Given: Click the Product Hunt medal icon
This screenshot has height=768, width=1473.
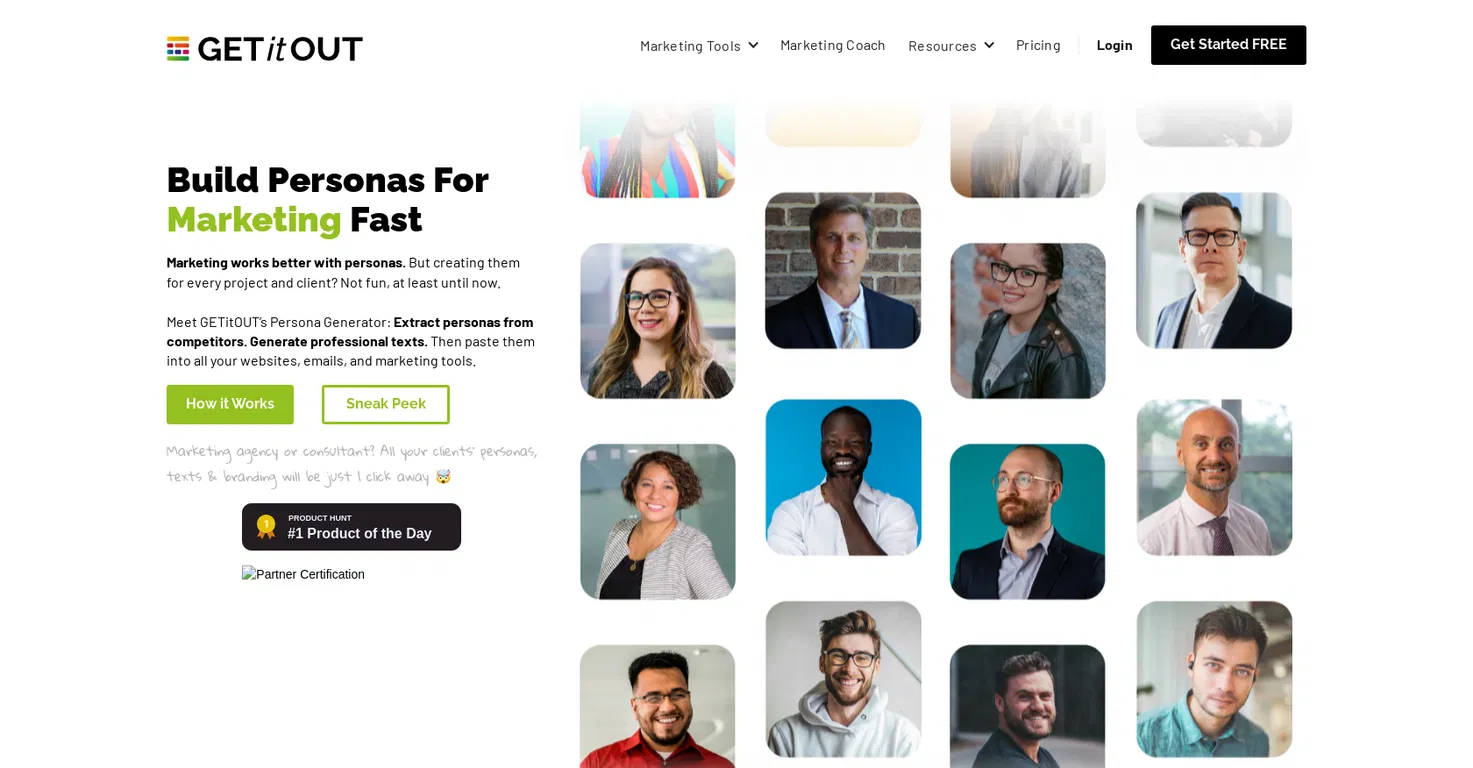Looking at the screenshot, I should [x=266, y=527].
